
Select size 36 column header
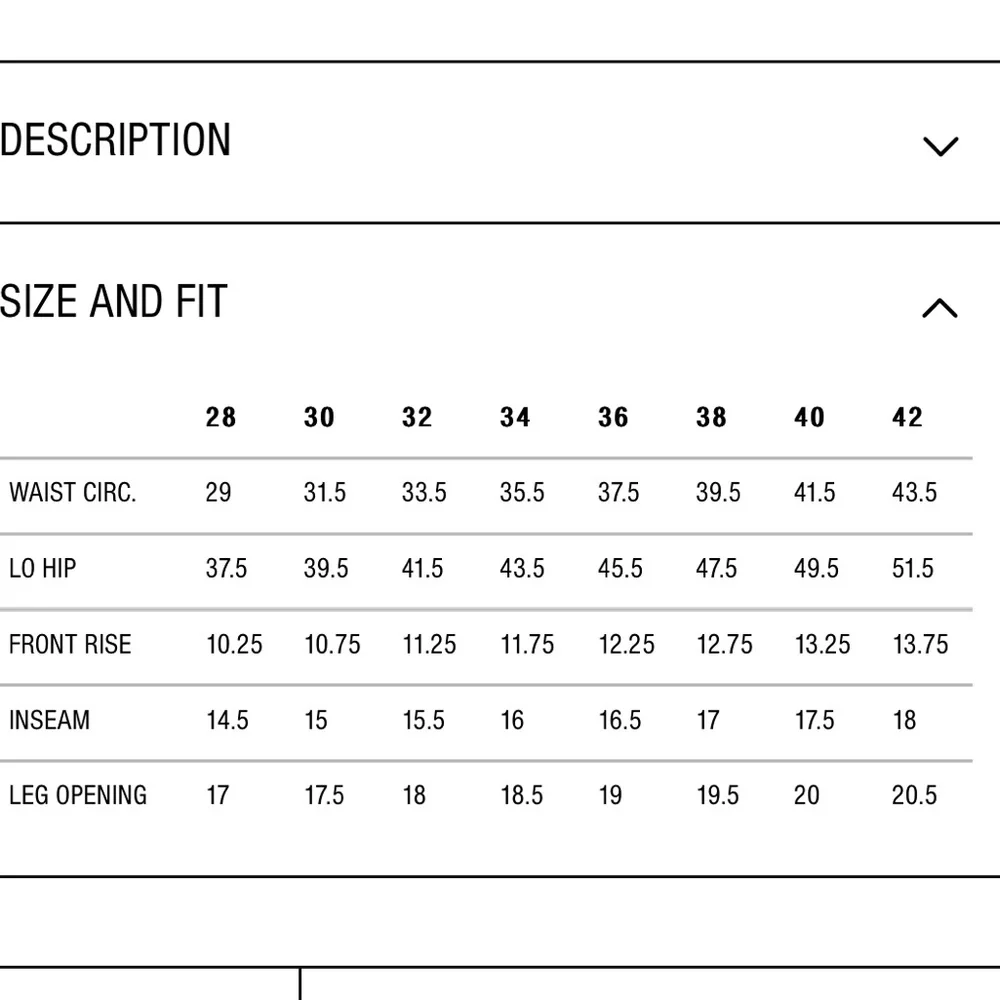pos(613,418)
